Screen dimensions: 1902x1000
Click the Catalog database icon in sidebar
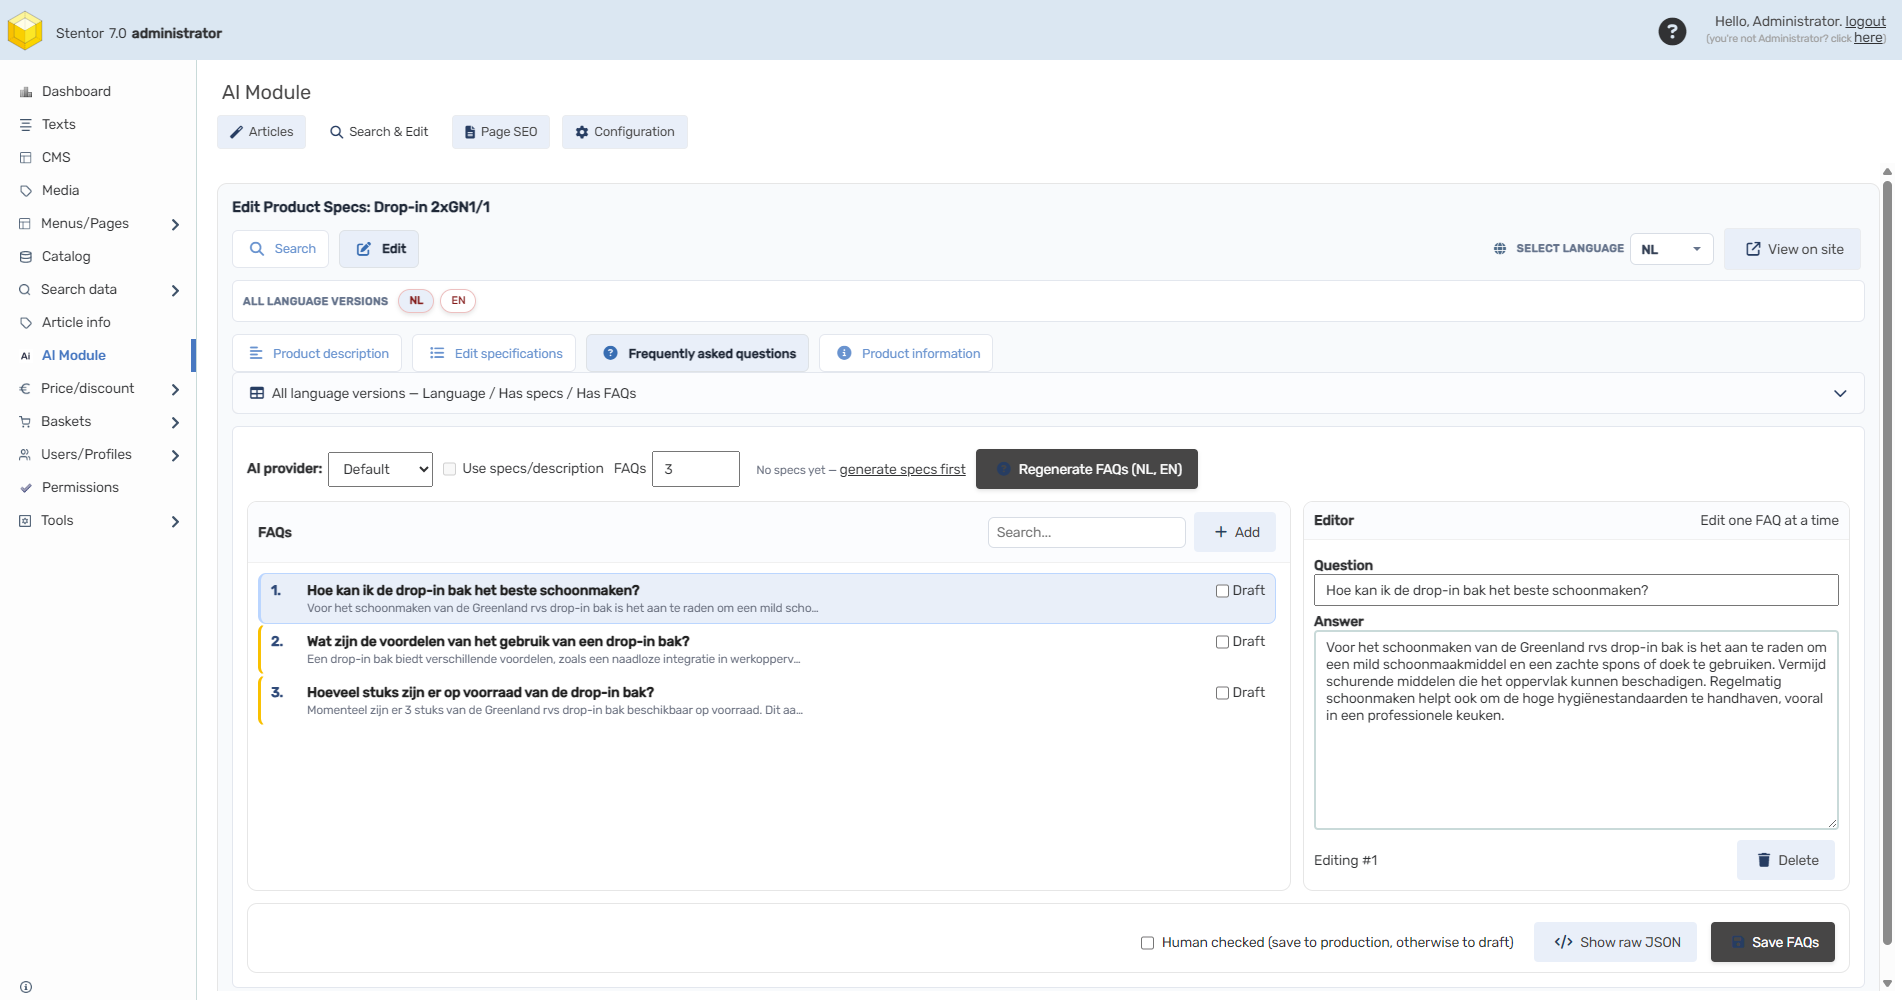coord(26,257)
